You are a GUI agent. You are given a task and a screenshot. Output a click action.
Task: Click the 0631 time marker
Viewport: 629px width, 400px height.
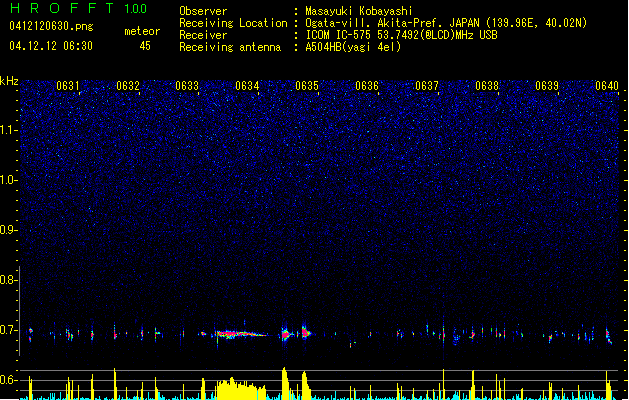[x=68, y=85]
